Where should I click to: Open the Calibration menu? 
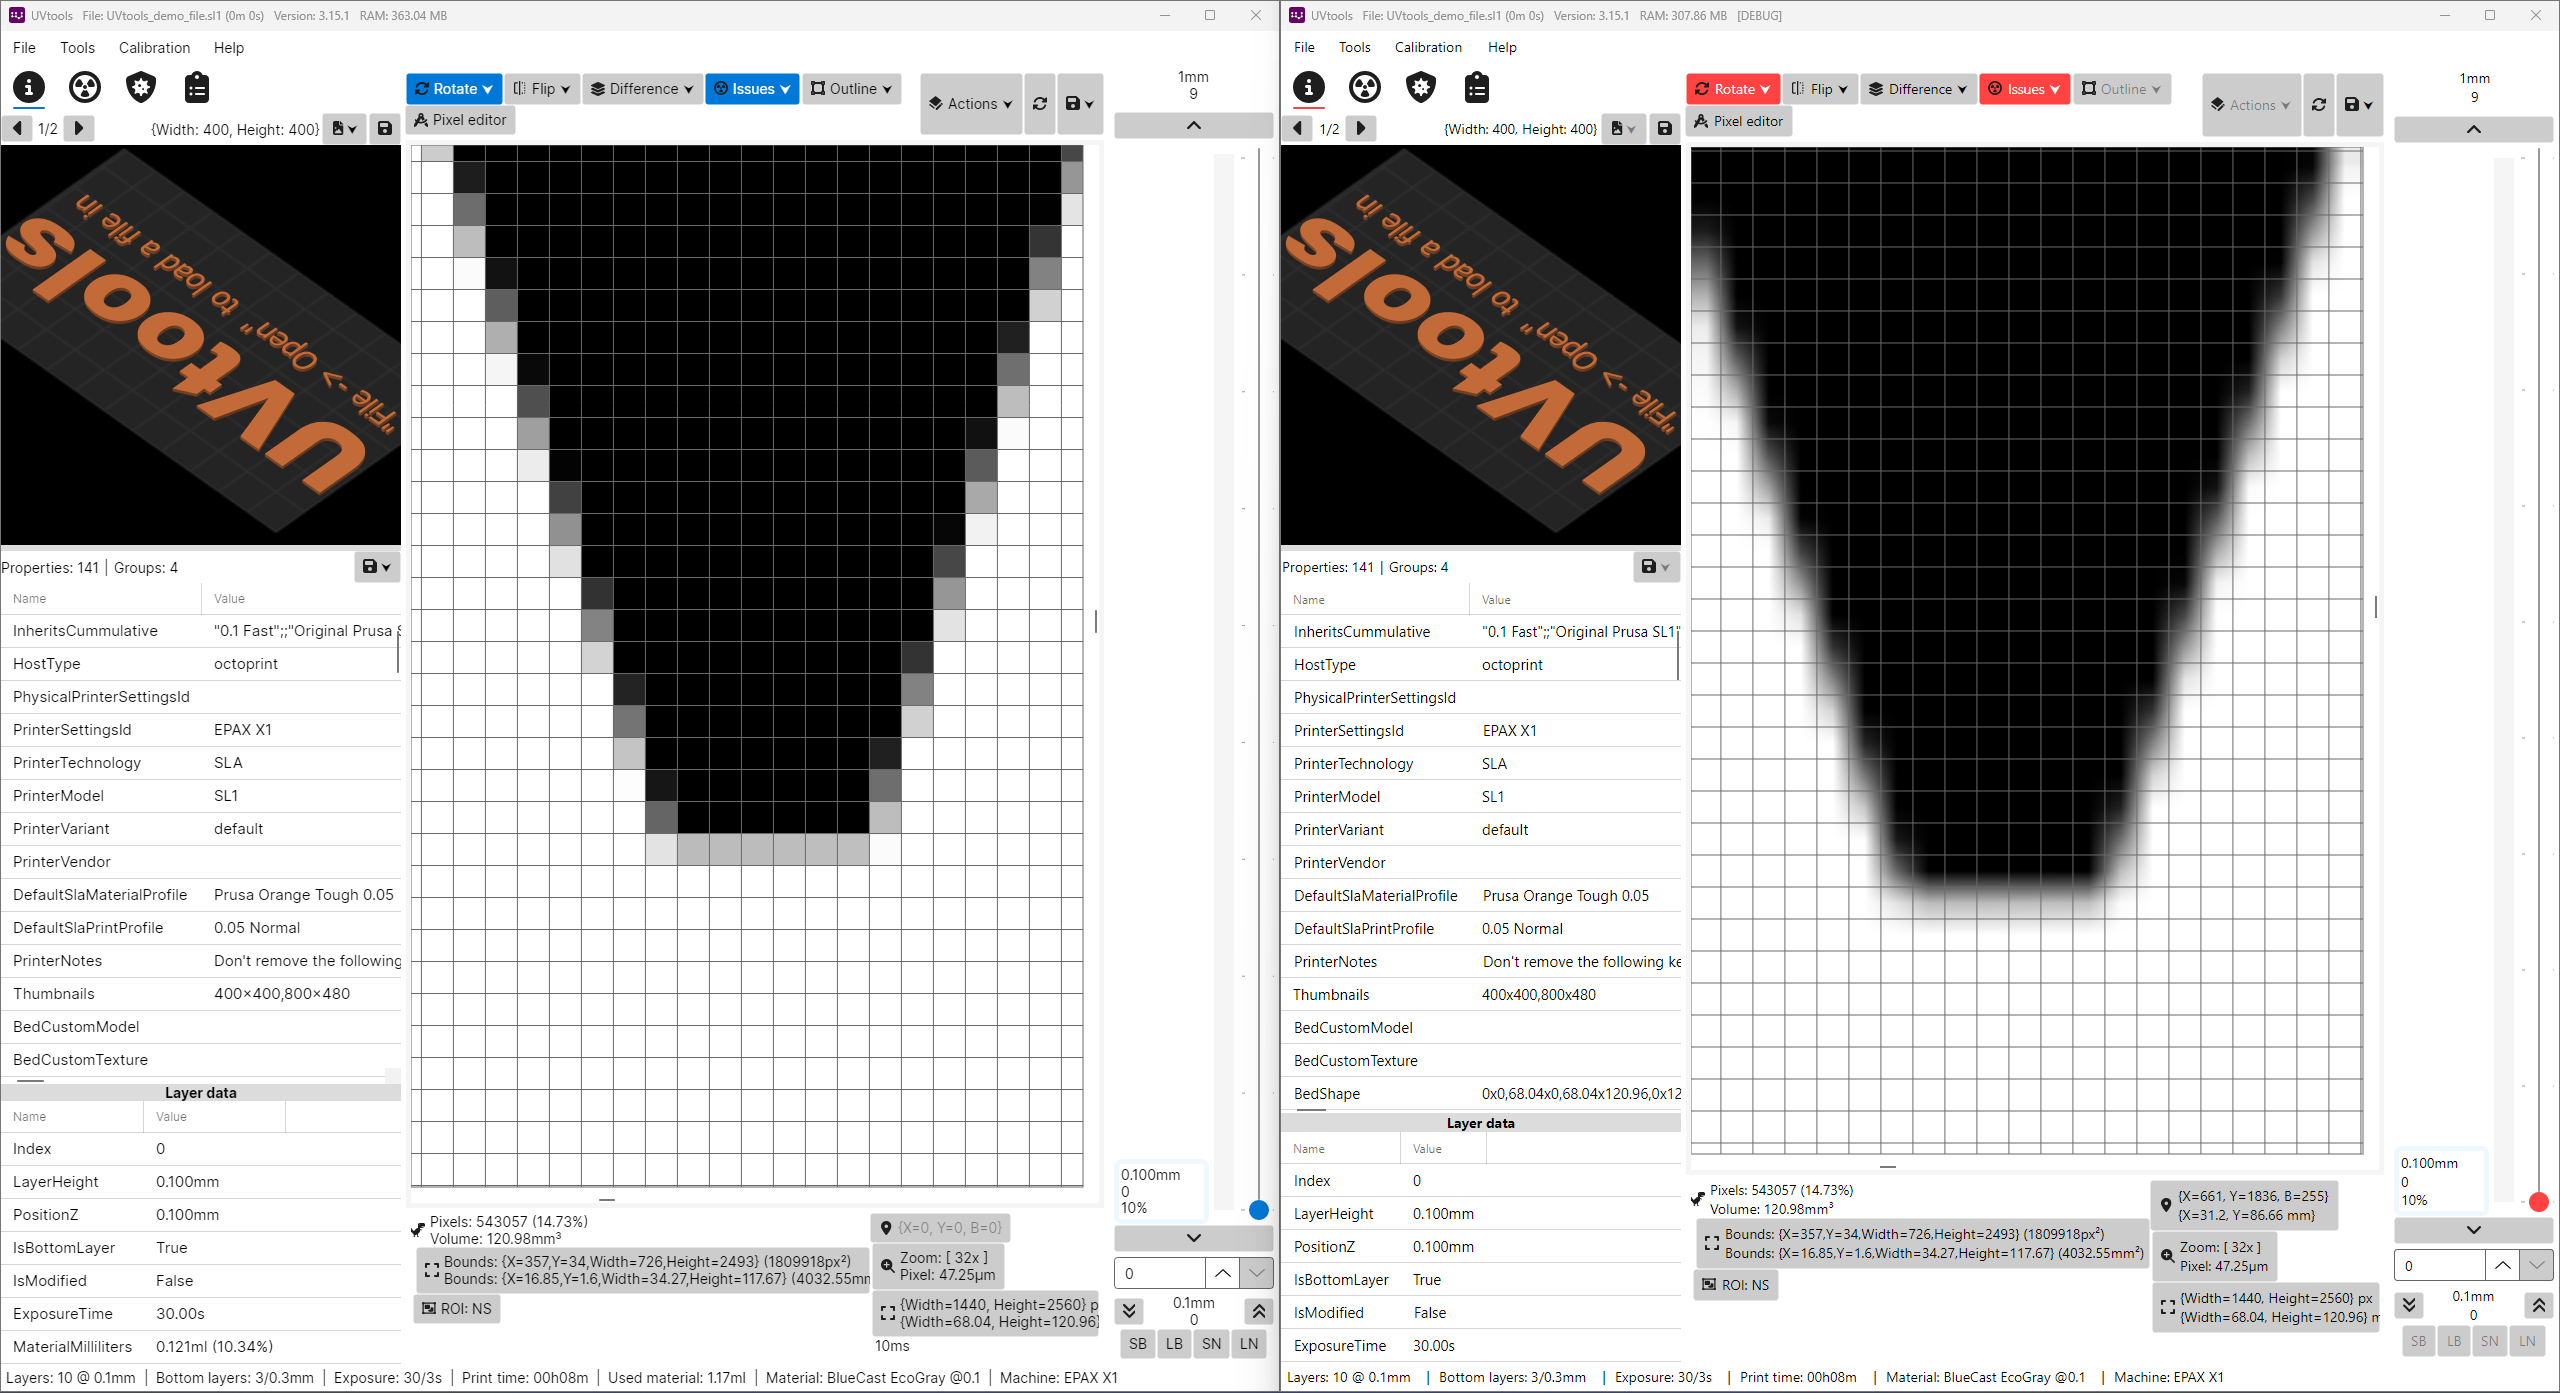click(x=154, y=47)
